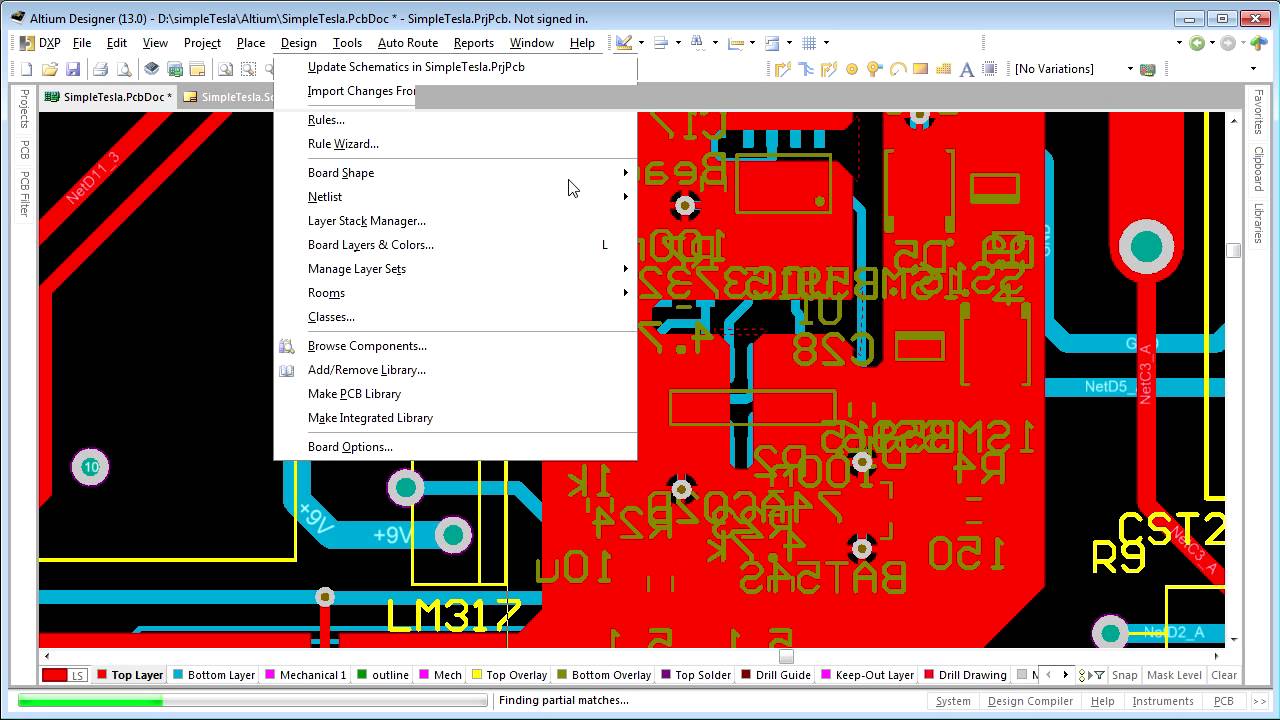
Task: Click the red current layer color swatch
Action: 54,676
